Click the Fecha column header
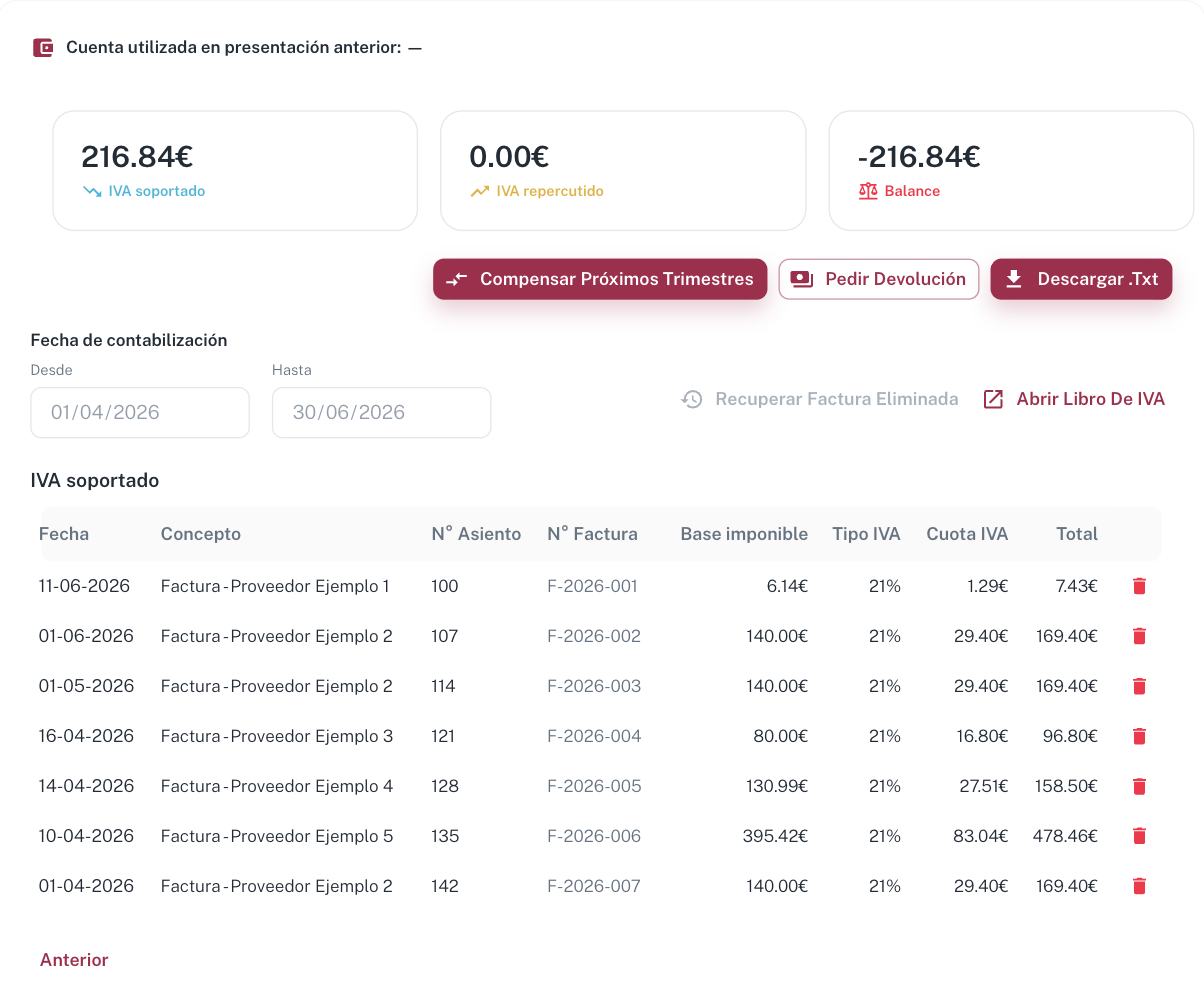Screen dimensions: 1204x994 coord(64,534)
